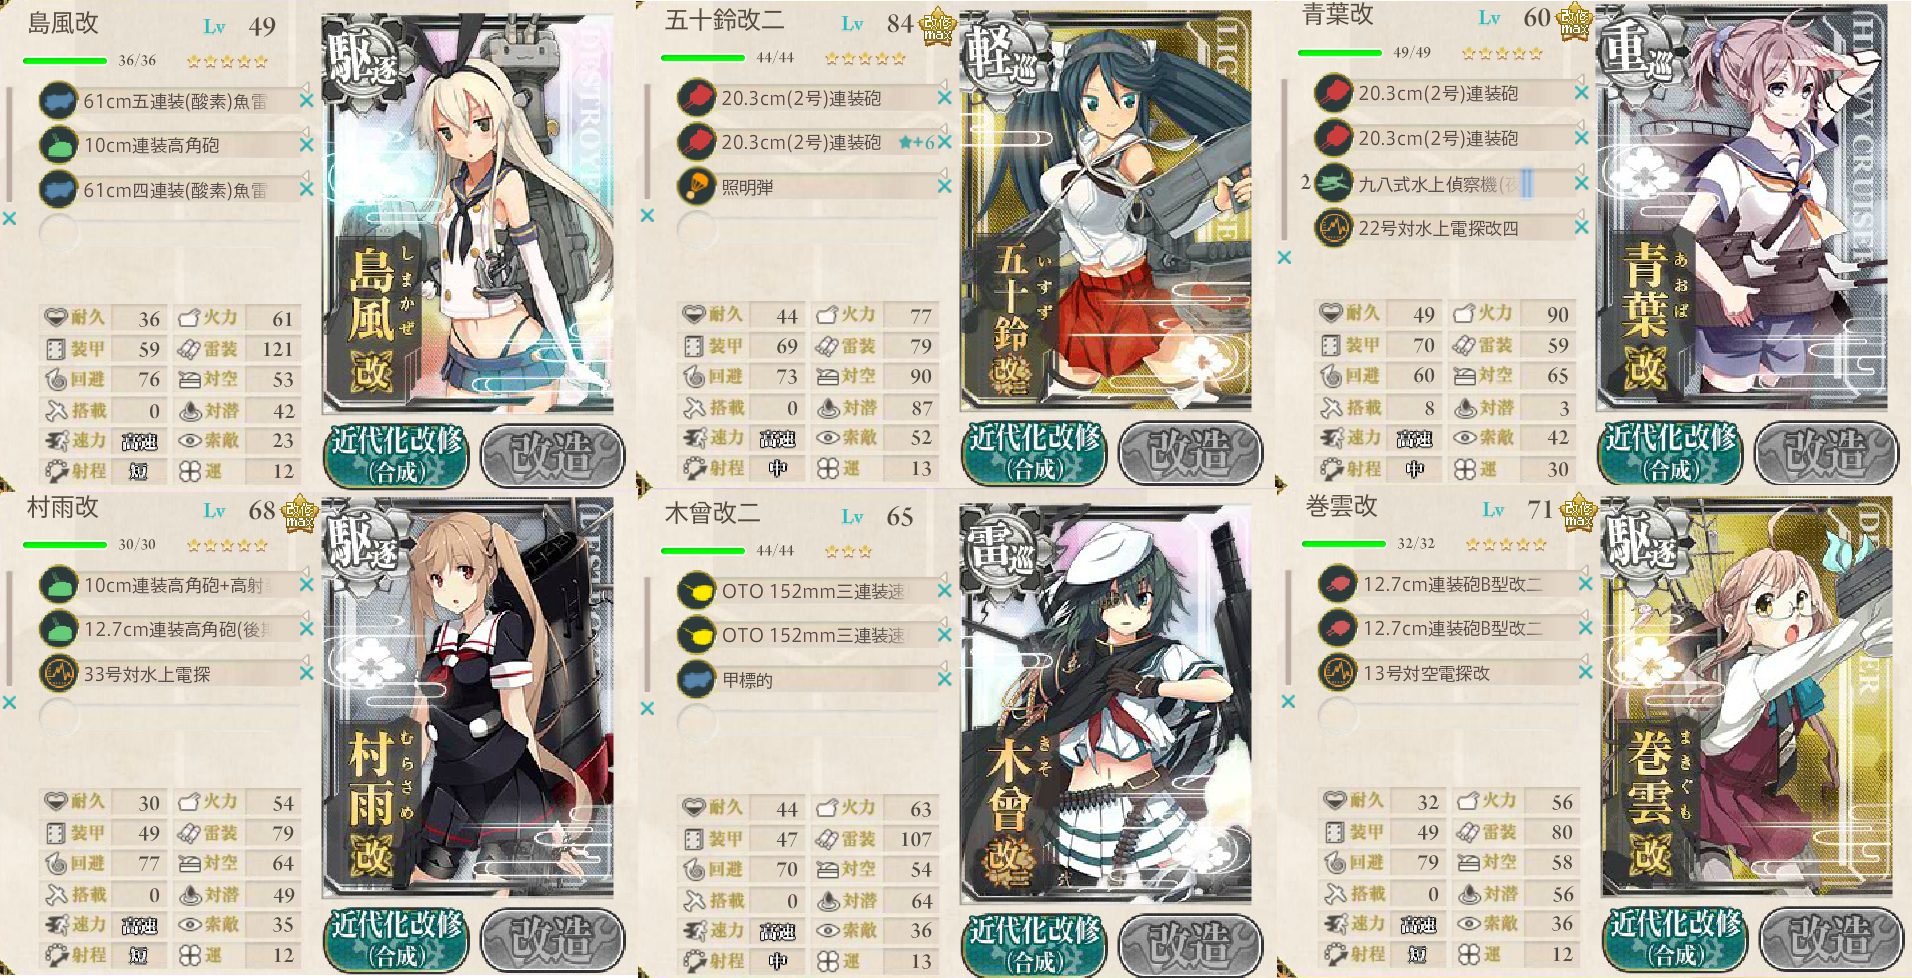Image resolution: width=1912 pixels, height=978 pixels.
Task: Click torpedo icon of 61cm五連装(酸素)魚雷 on 島風改
Action: click(59, 101)
